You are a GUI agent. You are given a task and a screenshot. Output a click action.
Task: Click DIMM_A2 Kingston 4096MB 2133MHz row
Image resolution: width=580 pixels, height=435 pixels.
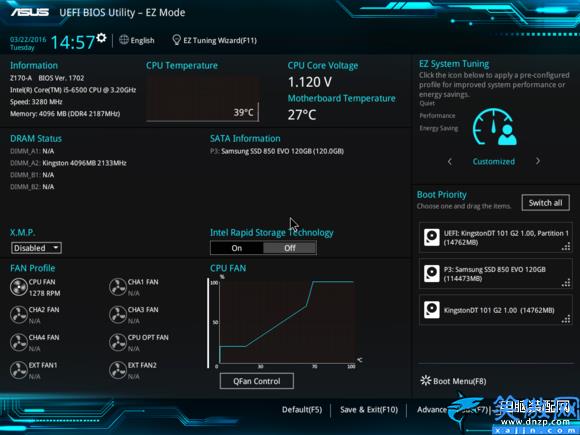tap(68, 163)
